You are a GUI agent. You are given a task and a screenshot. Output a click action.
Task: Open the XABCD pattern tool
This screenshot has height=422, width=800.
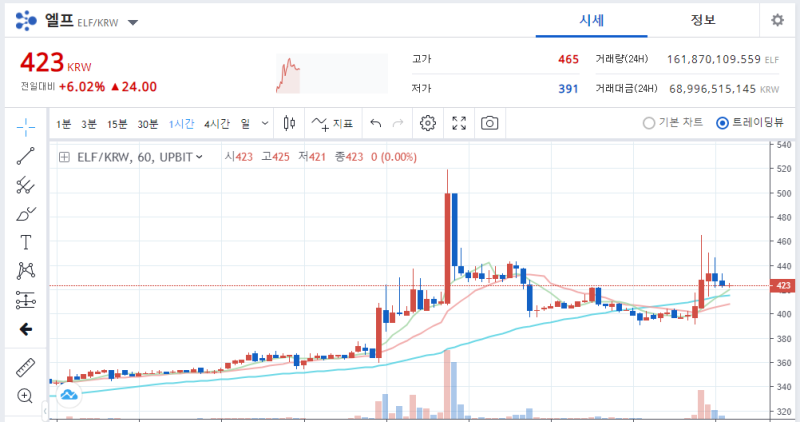(x=26, y=270)
